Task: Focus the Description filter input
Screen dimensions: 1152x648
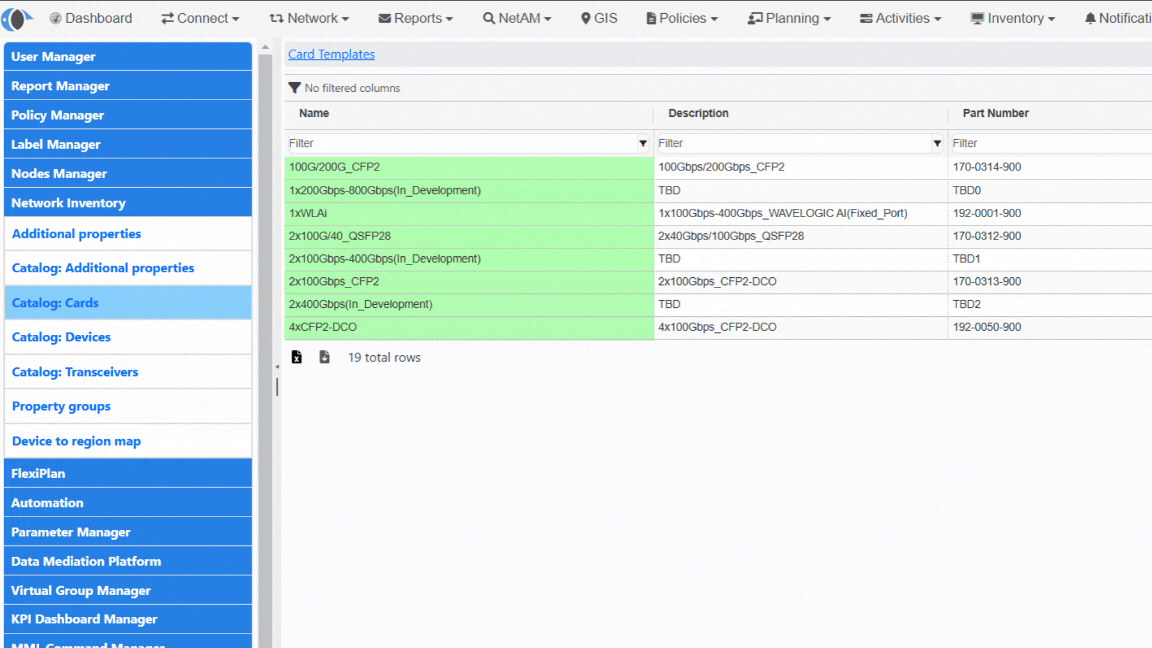Action: (793, 143)
